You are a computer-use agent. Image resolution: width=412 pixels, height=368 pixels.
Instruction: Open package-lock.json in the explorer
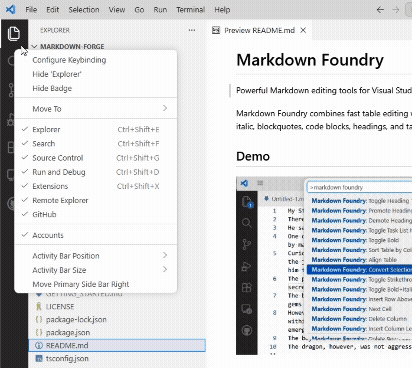(117, 319)
